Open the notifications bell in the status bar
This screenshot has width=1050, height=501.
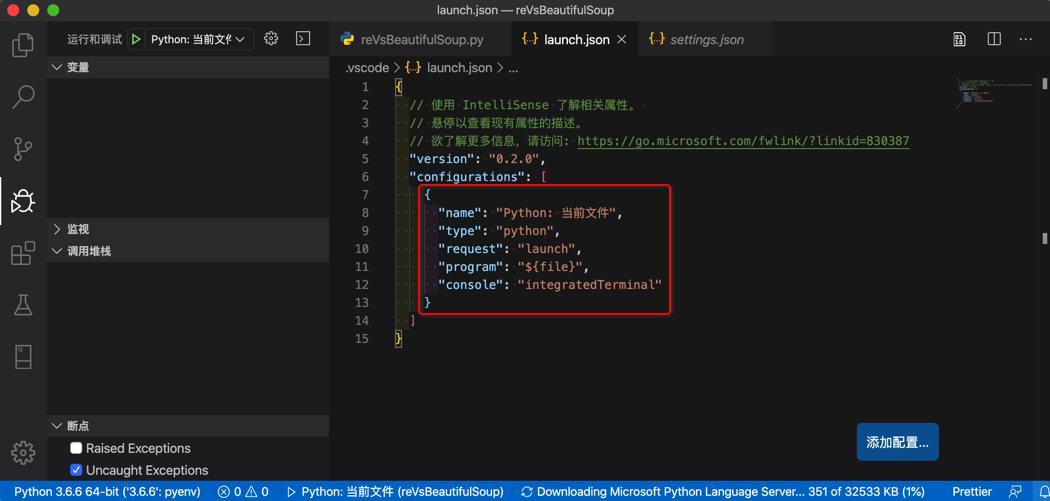click(x=1043, y=492)
